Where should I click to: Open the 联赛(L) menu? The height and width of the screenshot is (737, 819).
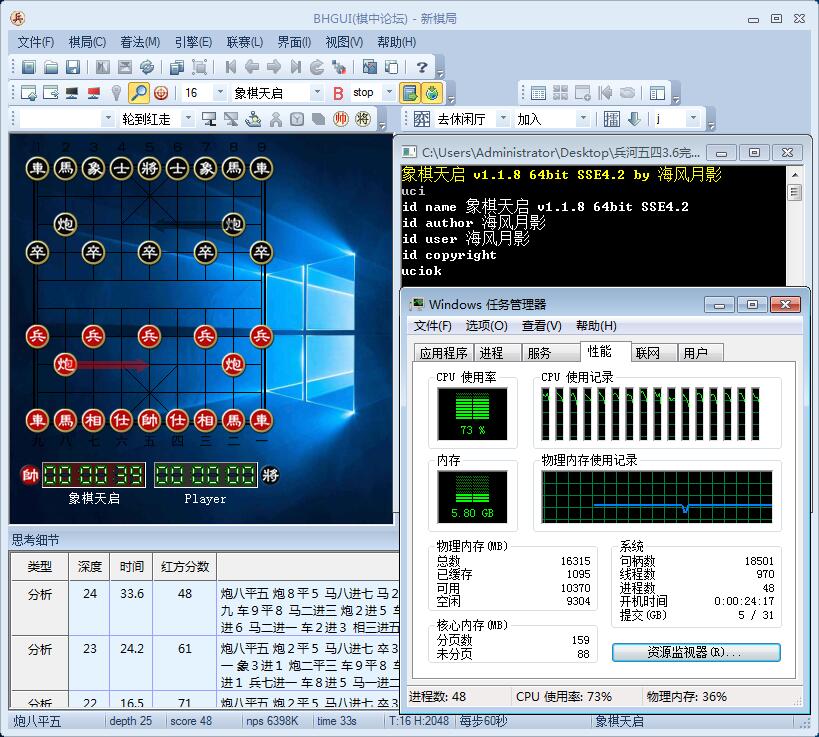[x=244, y=42]
